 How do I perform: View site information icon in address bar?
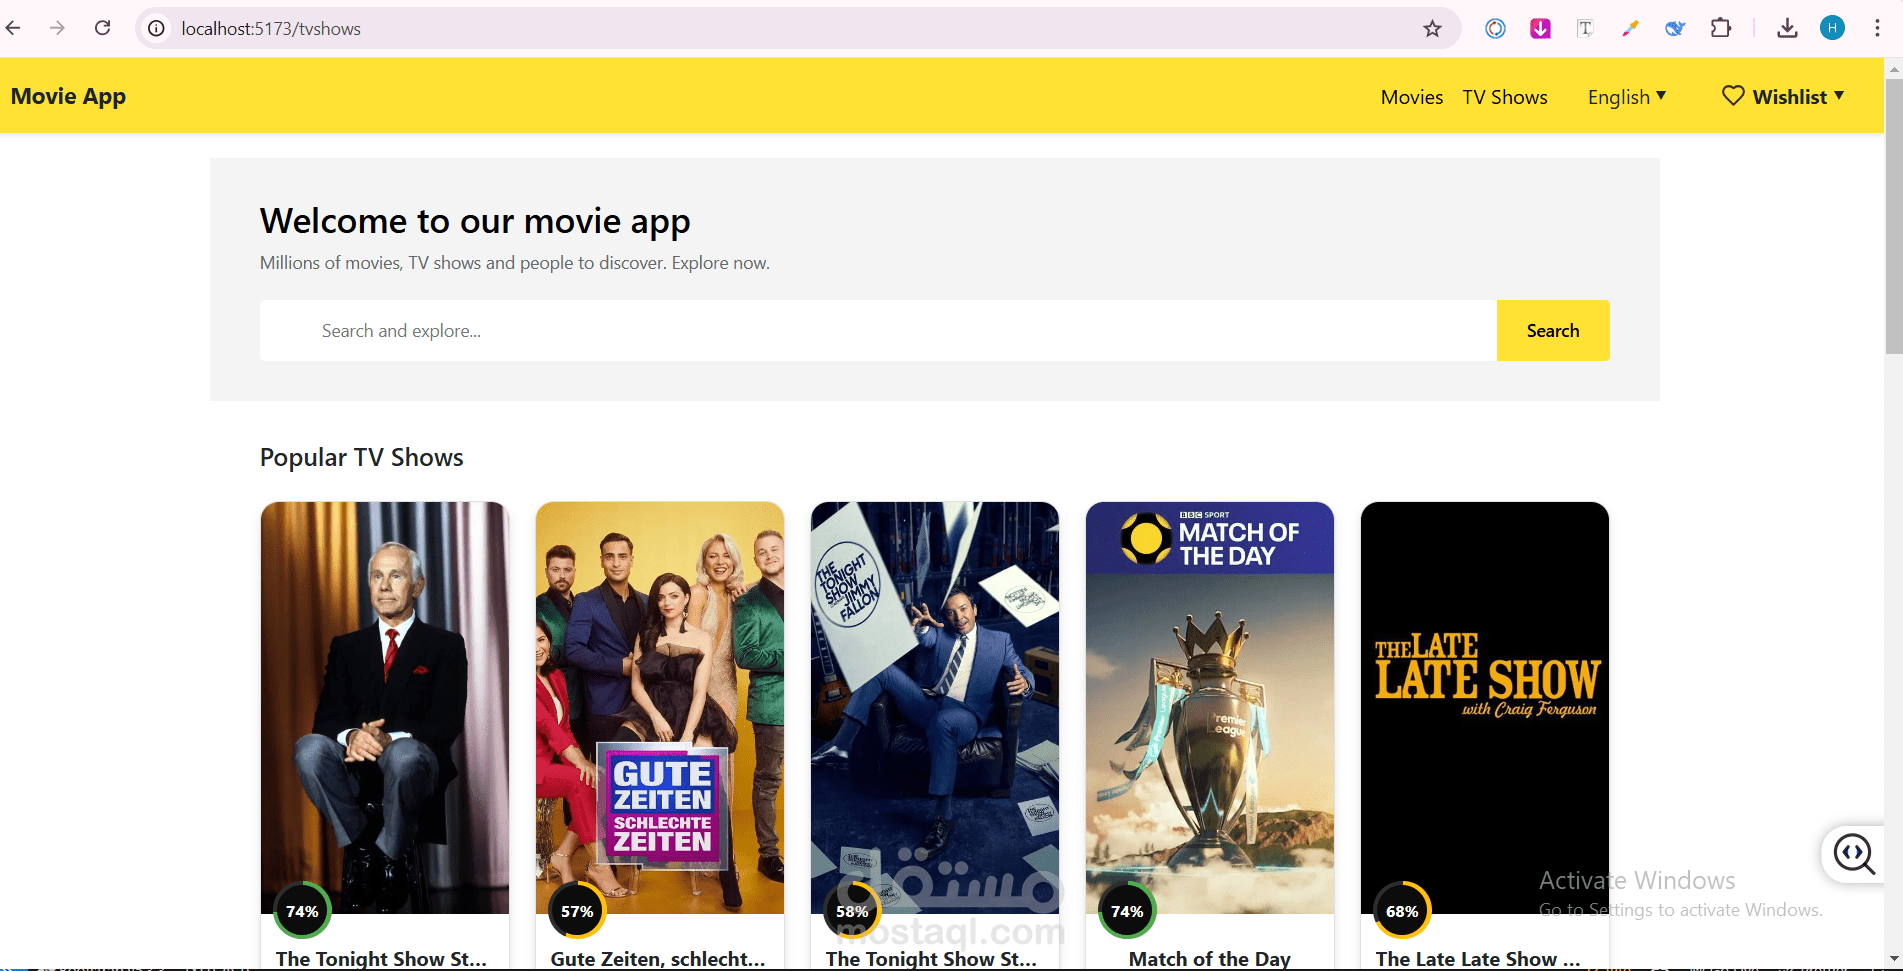(x=157, y=29)
